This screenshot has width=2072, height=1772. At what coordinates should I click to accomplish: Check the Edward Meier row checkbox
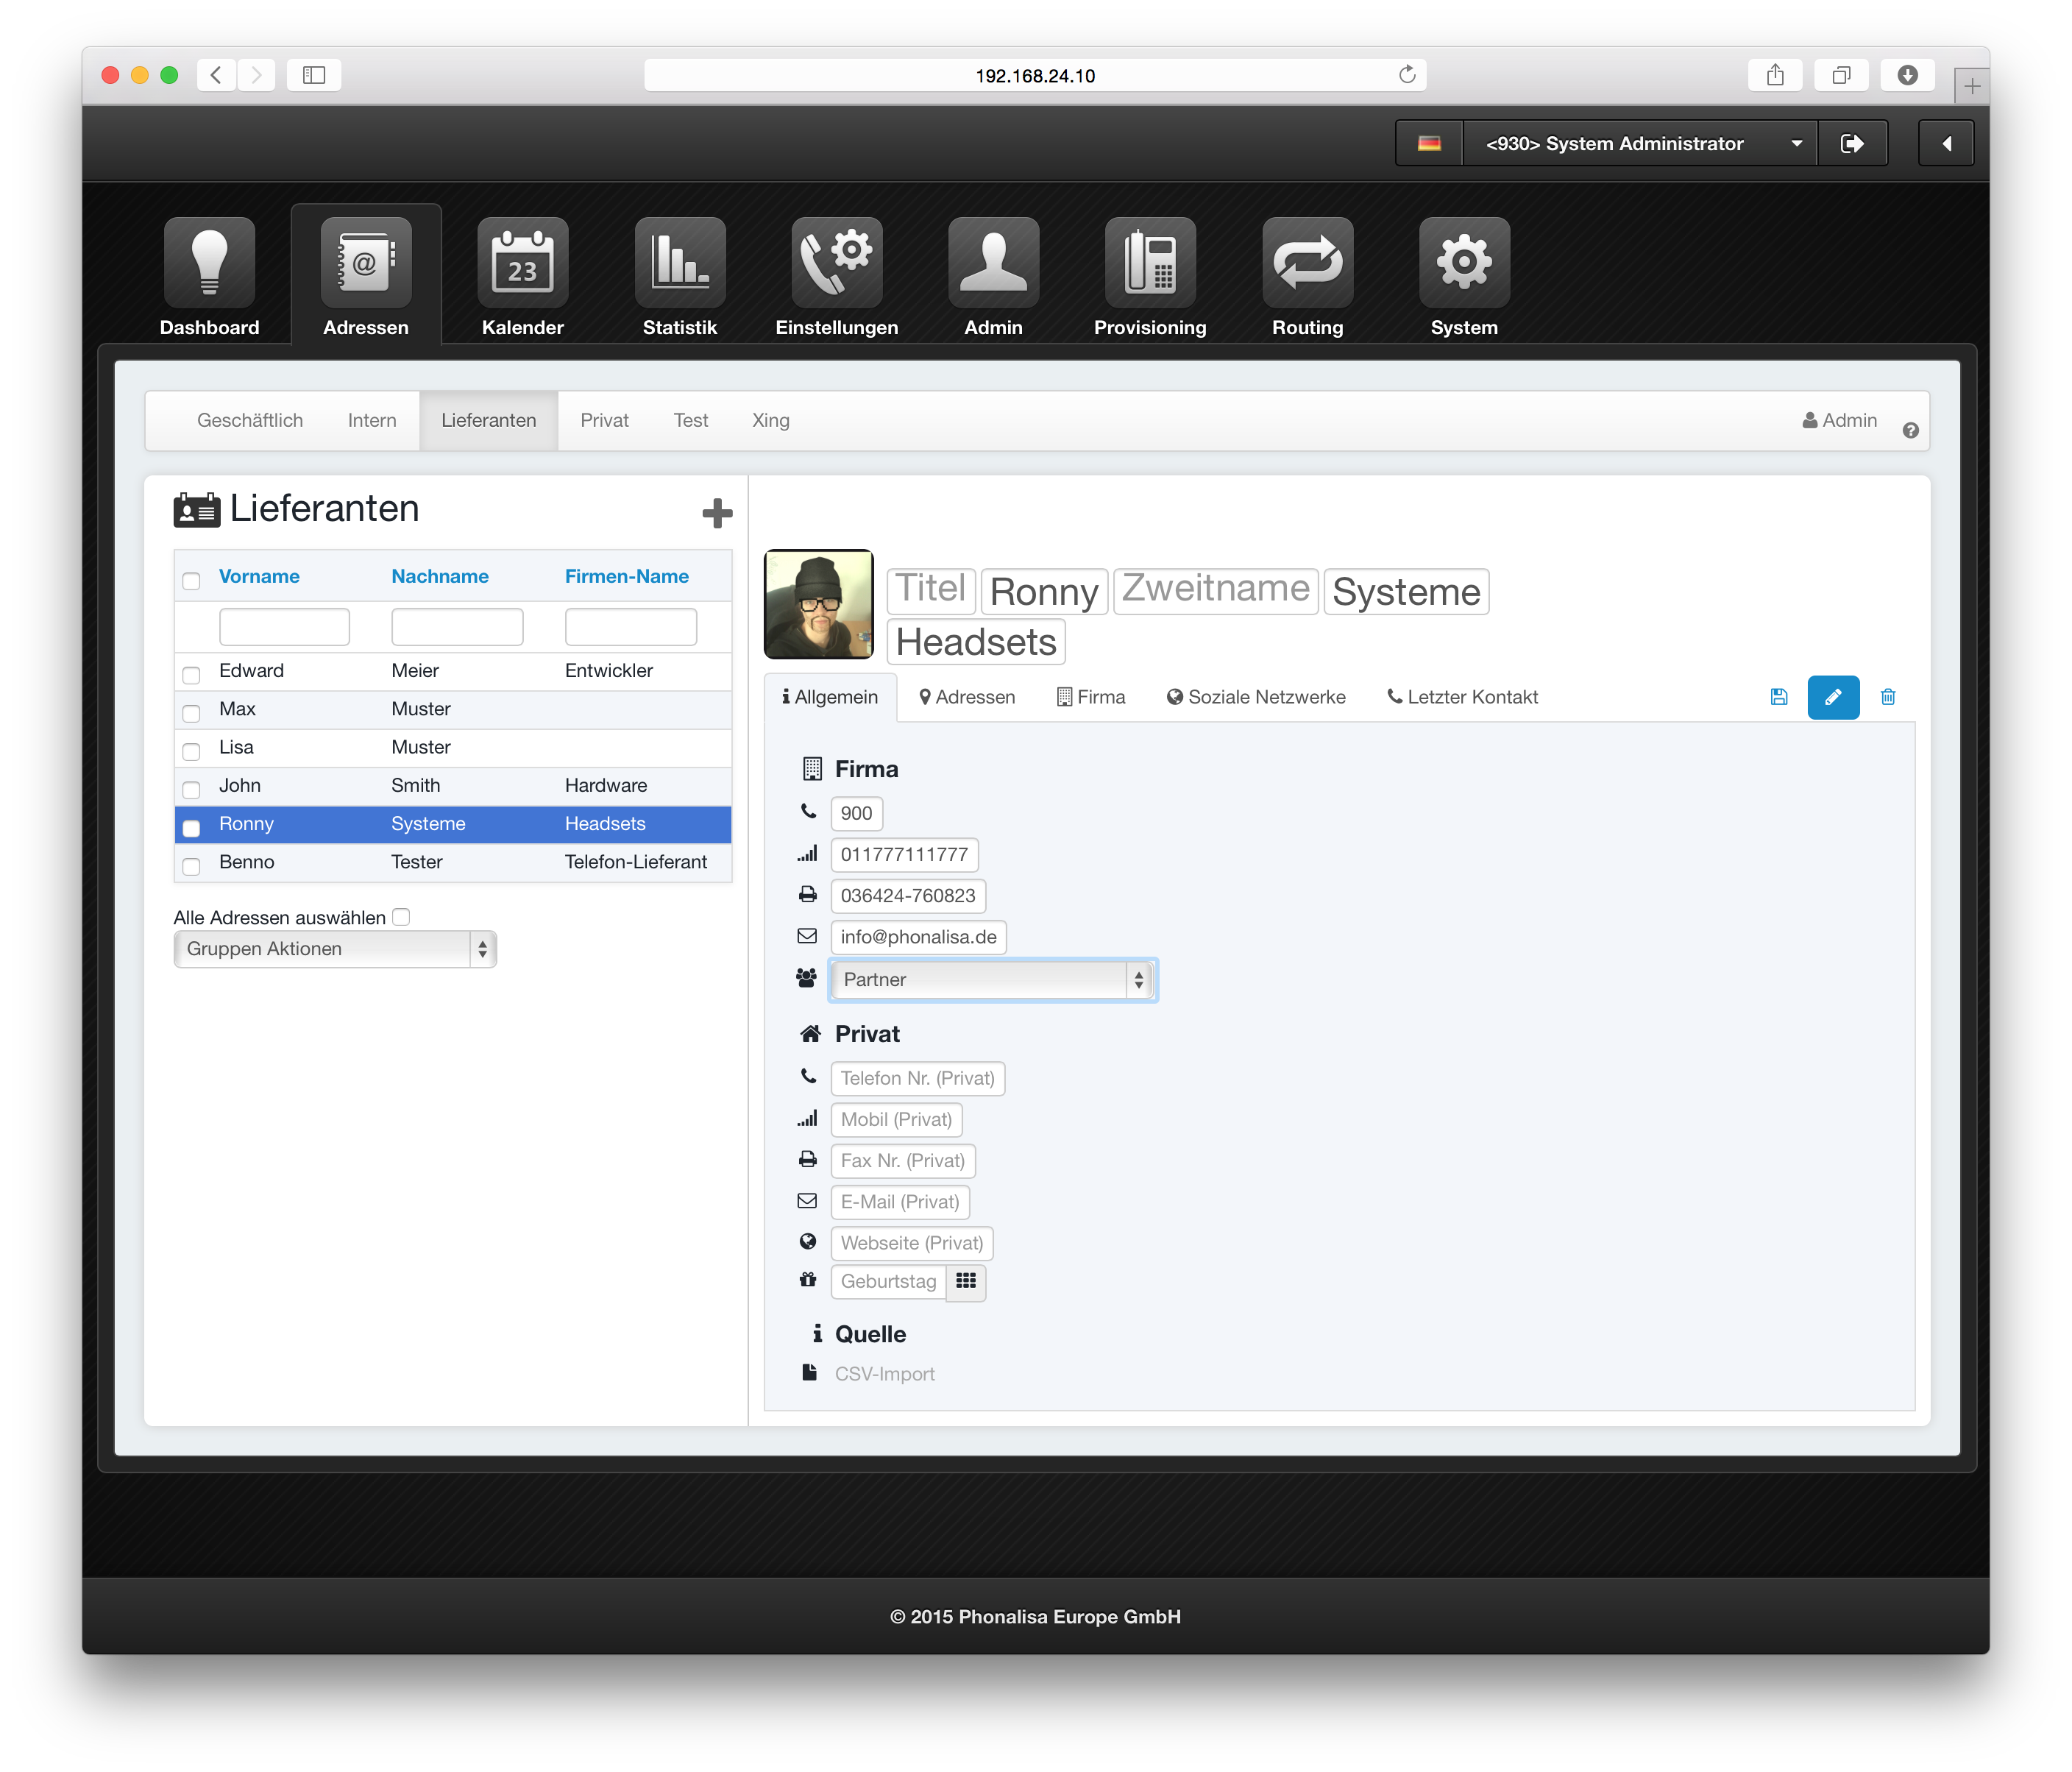click(191, 674)
